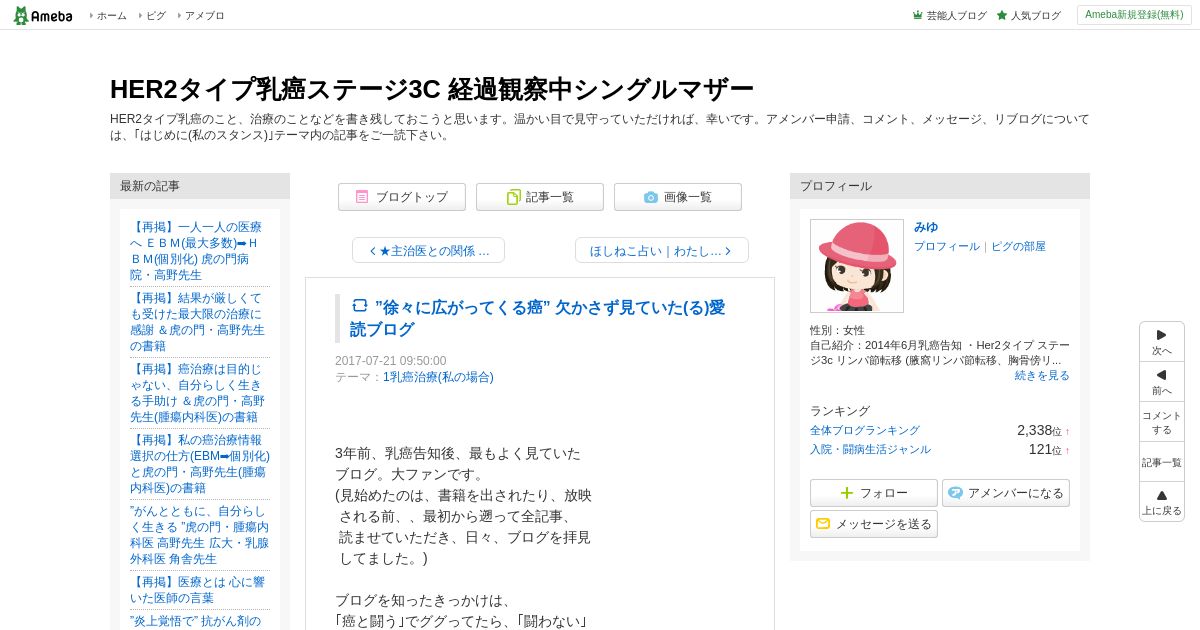Viewport: 1200px width, 630px height.
Task: Click crown icon next to 芸能人ブログ
Action: (918, 15)
